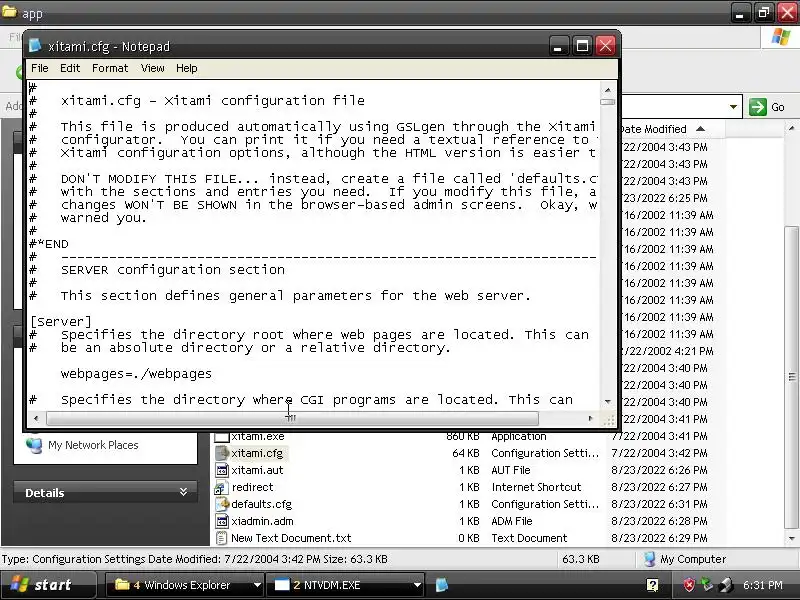
Task: Click the safely remove hardware tray icon
Action: pos(727,585)
